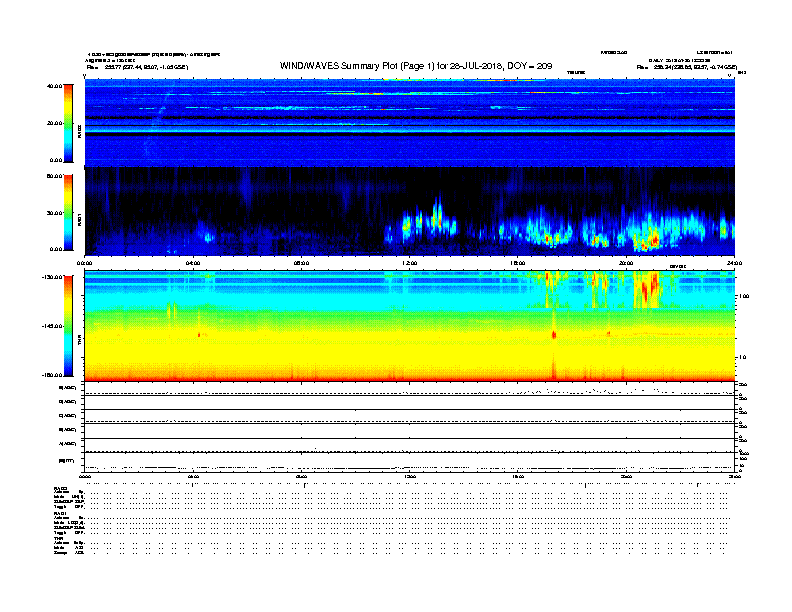792x612 pixels.
Task: Select the 60.00 tick on RAD1 scale
Action: tap(54, 176)
